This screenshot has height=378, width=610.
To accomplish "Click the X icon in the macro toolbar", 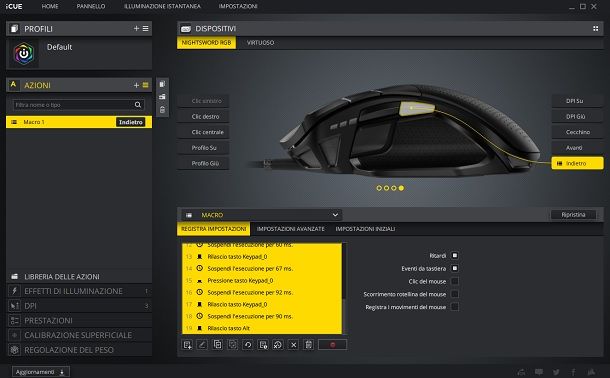I will (x=294, y=345).
